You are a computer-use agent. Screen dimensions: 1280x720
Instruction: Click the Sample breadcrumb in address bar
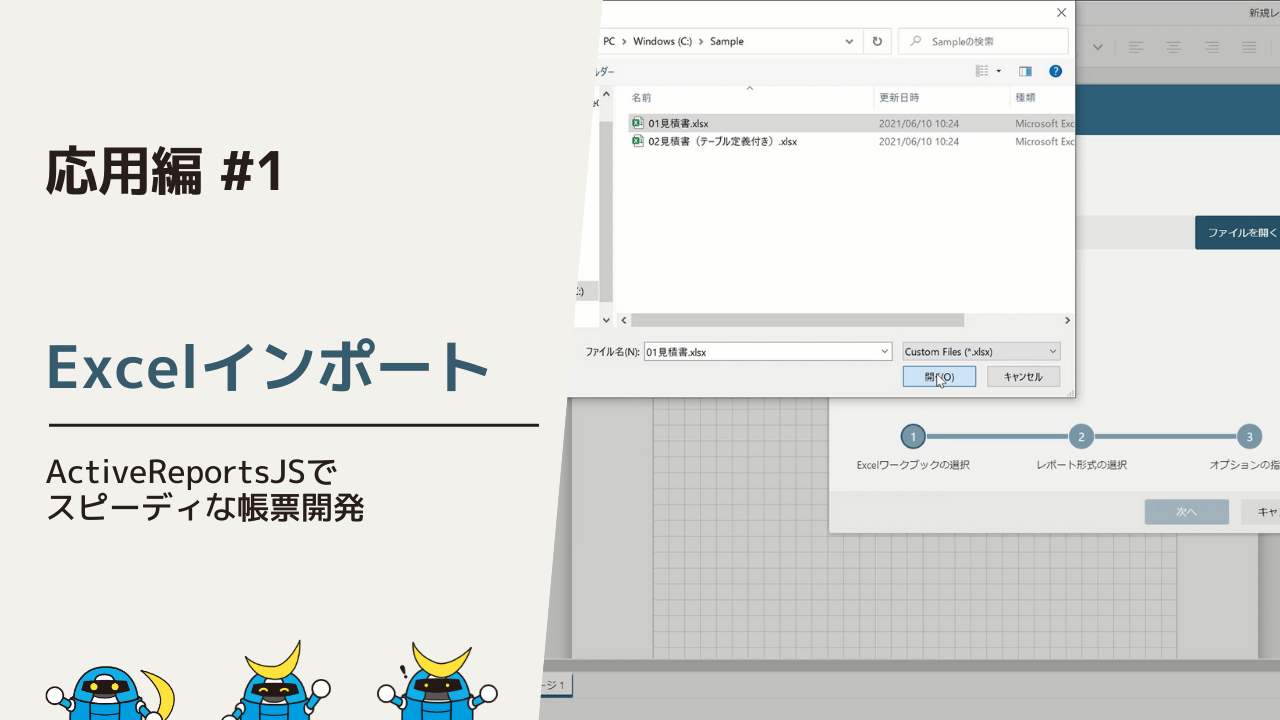[x=727, y=41]
